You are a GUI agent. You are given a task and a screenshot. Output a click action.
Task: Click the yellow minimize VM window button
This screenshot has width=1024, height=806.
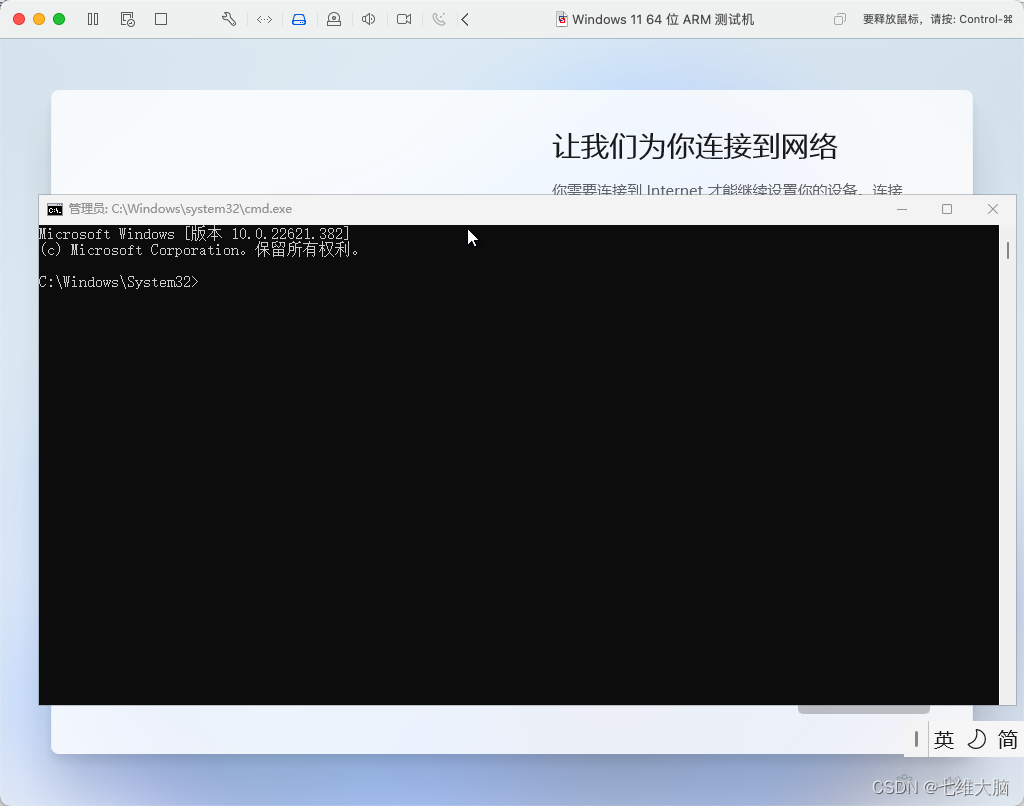pos(39,19)
